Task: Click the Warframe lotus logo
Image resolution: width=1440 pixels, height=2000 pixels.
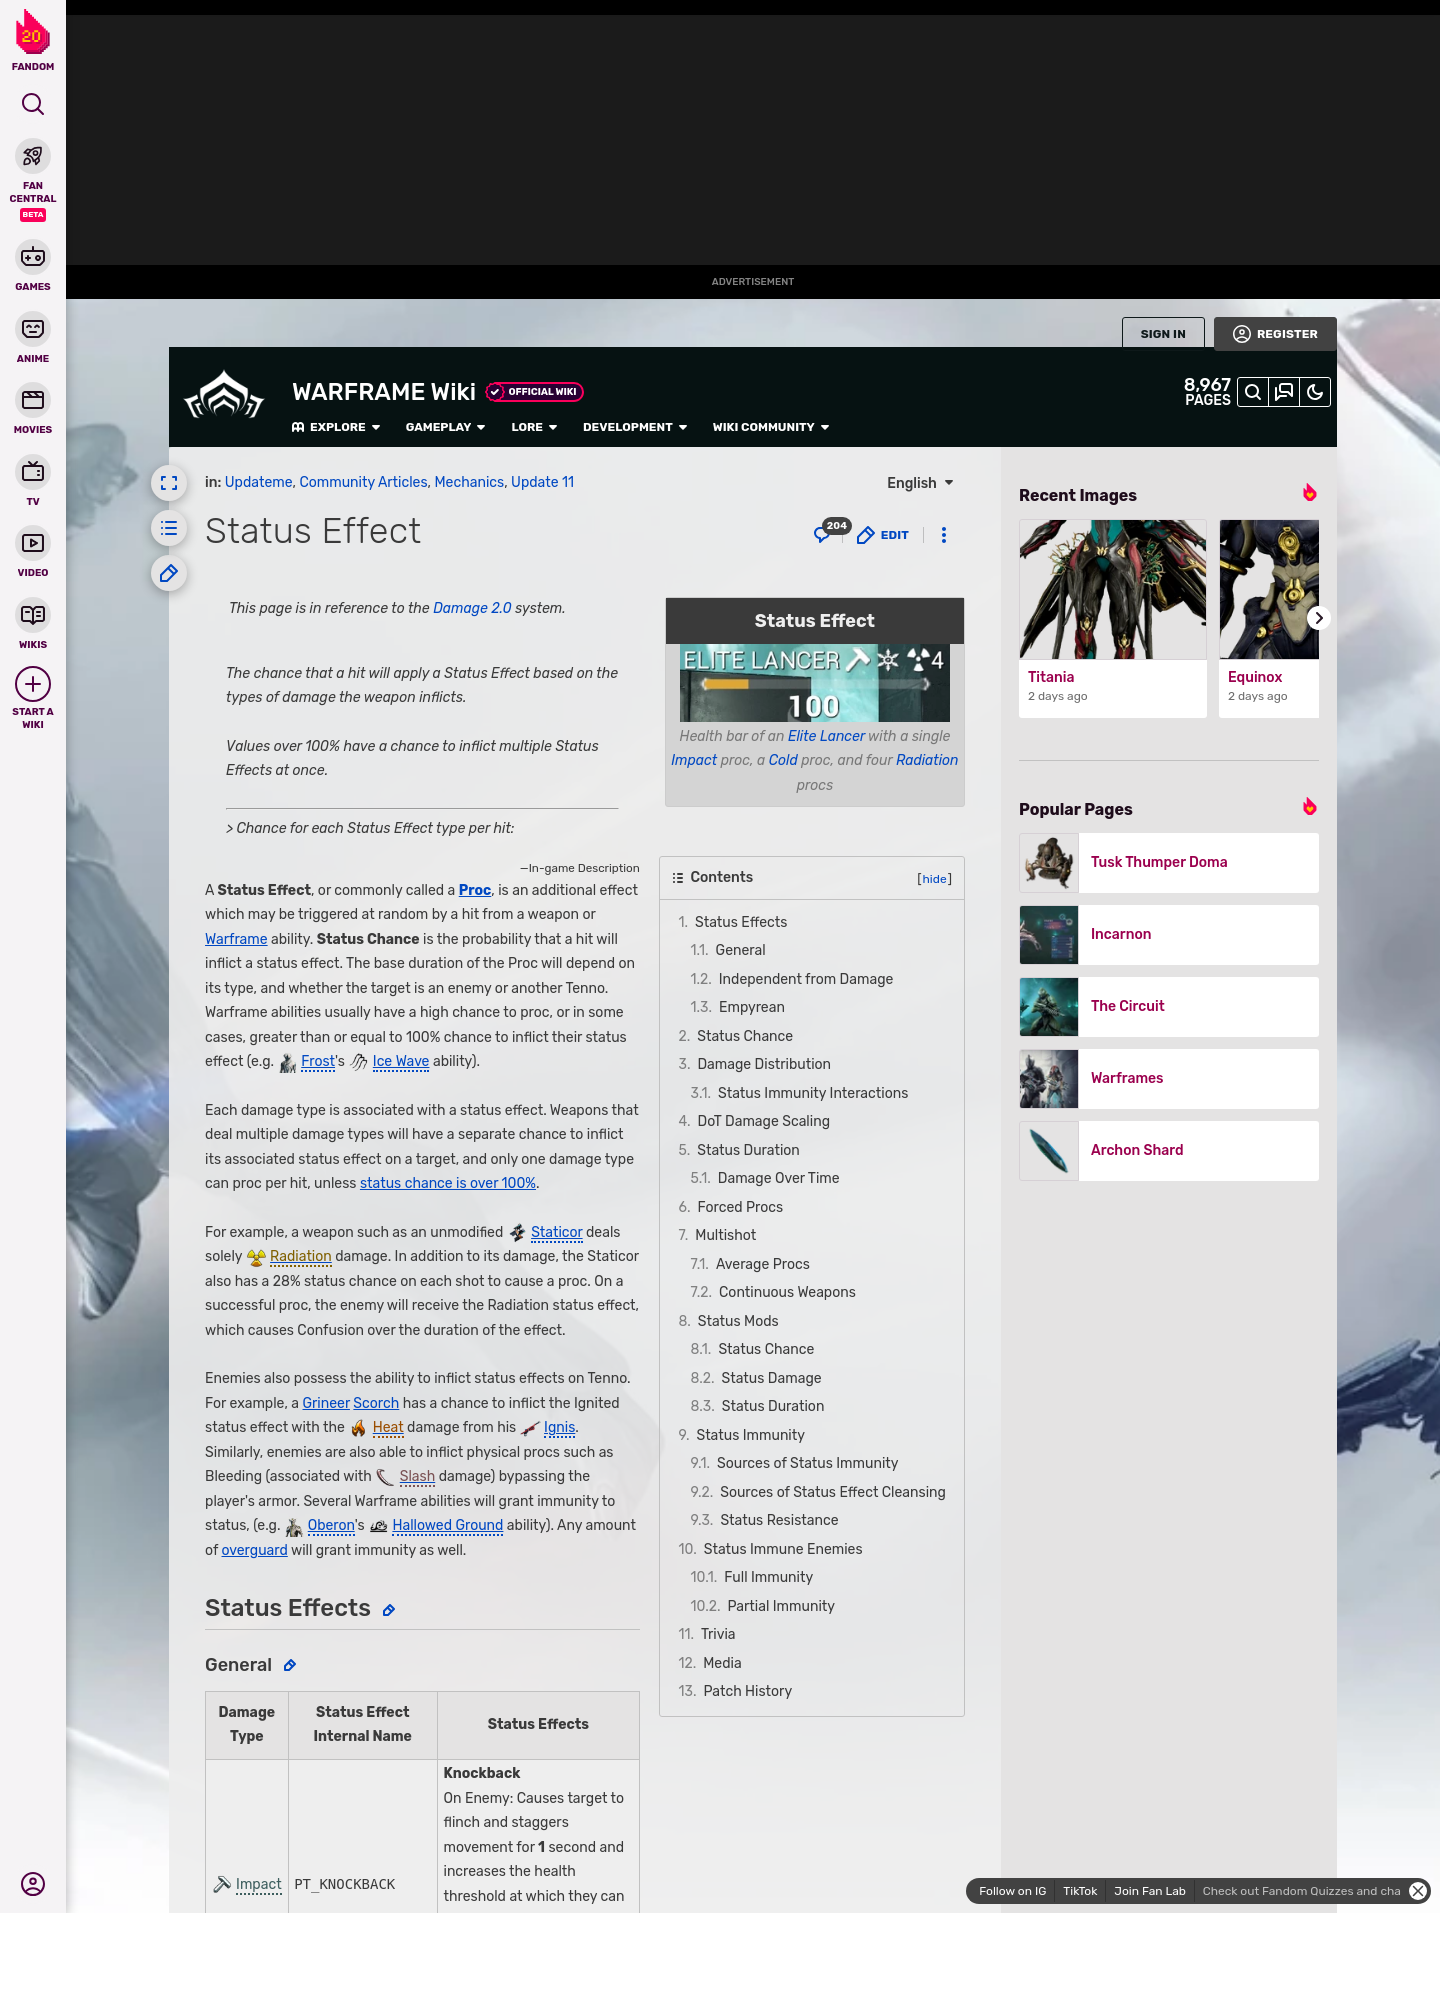Action: [224, 396]
